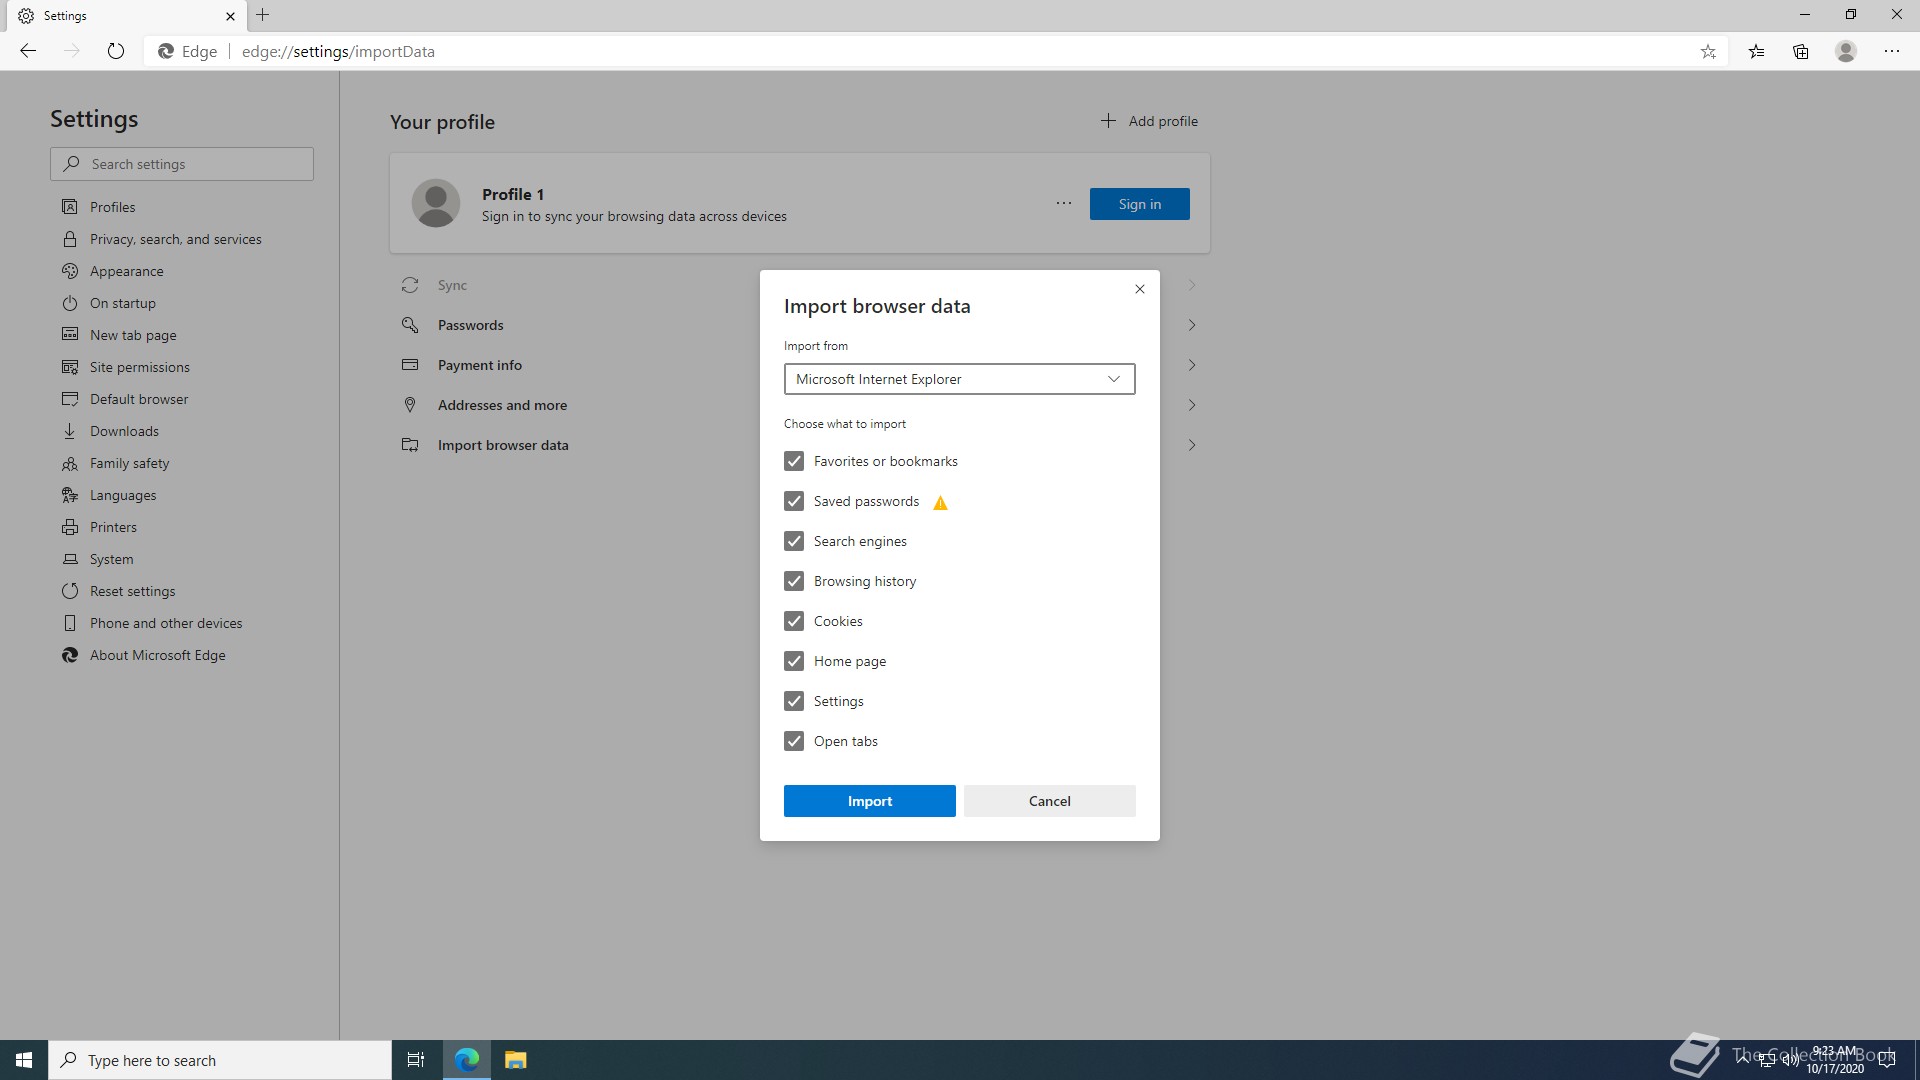This screenshot has width=1920, height=1080.
Task: Open Task View on the taskbar
Action: 416,1060
